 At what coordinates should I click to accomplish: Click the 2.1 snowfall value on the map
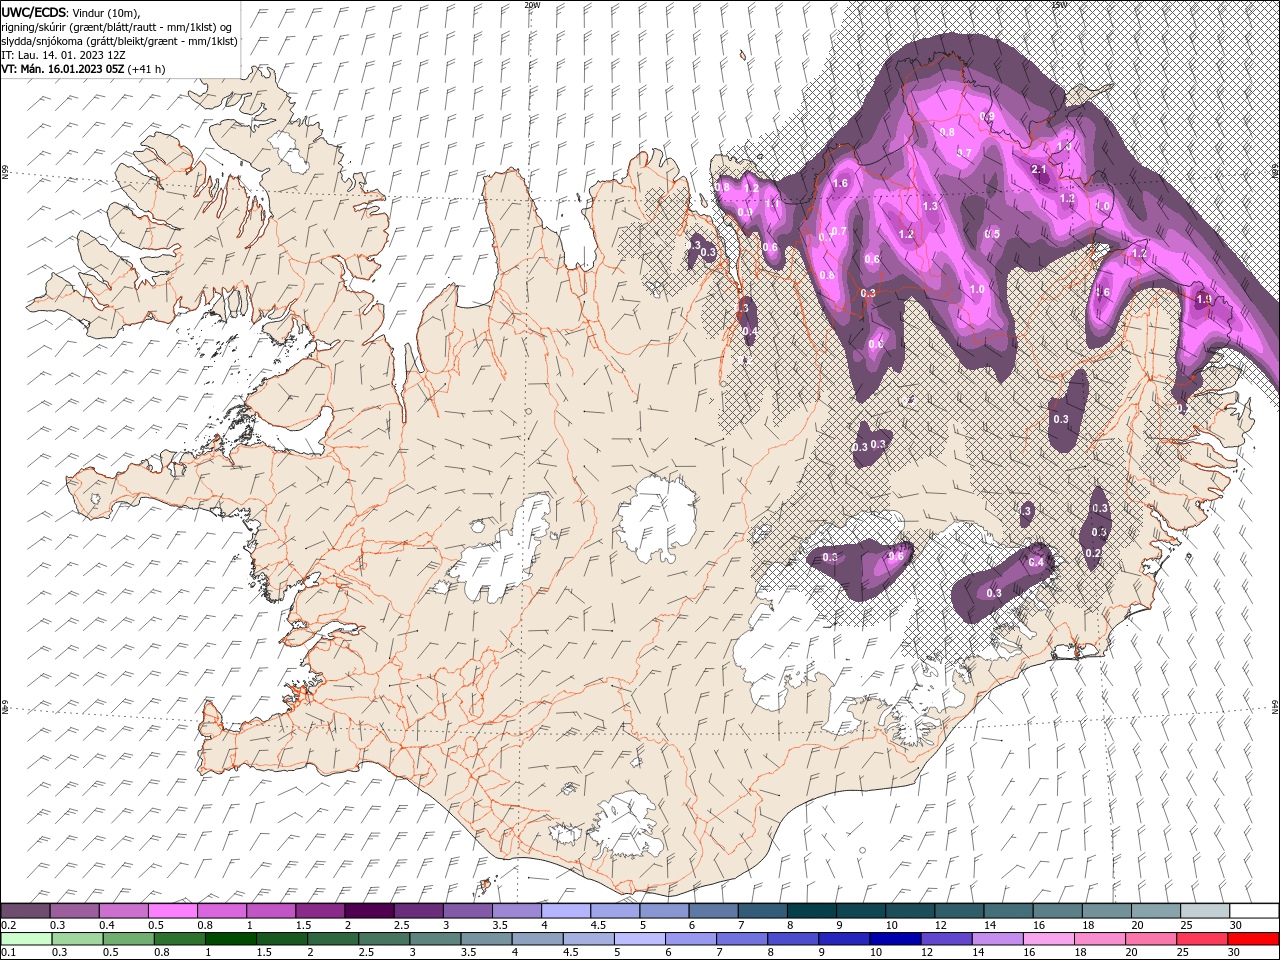pos(1038,169)
